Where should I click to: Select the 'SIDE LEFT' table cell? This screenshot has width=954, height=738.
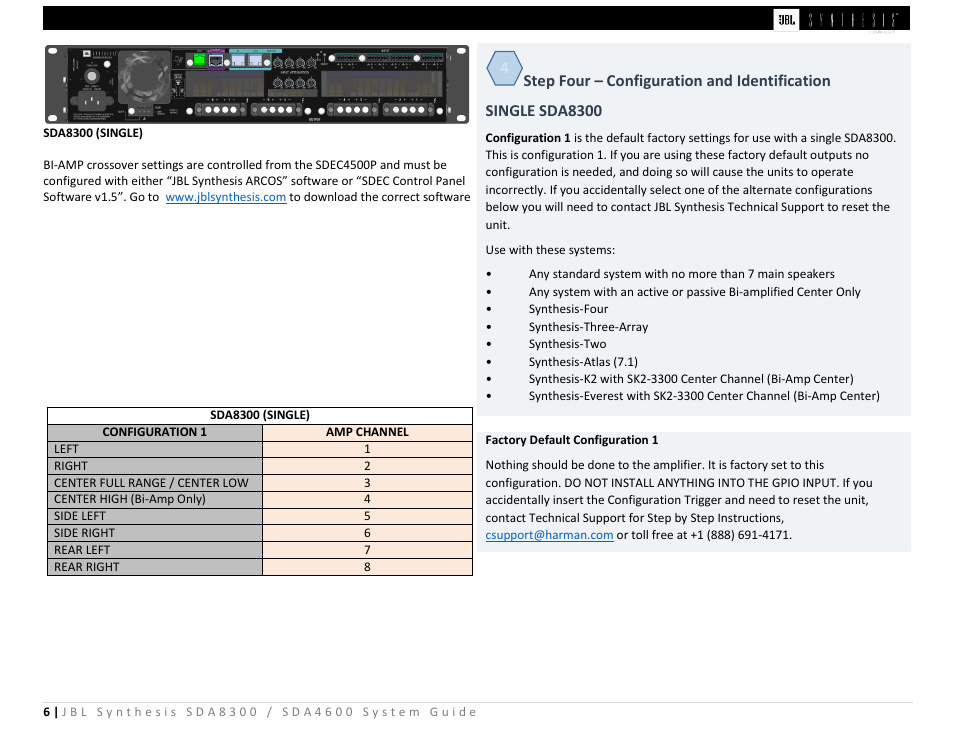coord(155,516)
